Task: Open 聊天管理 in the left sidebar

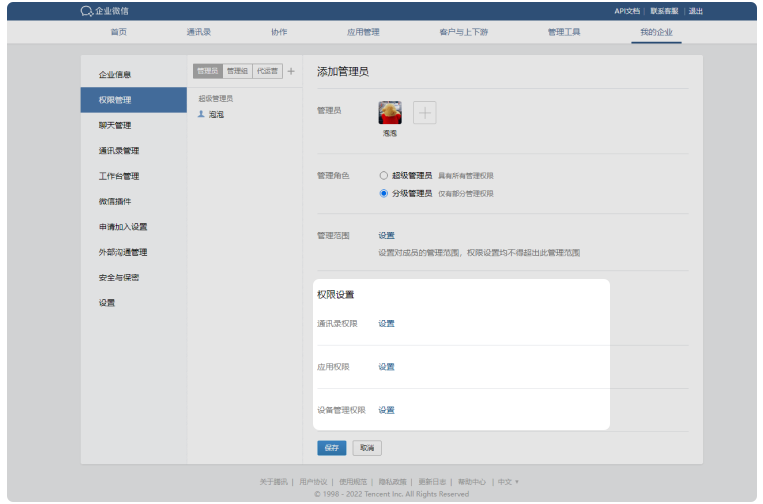Action: (115, 125)
